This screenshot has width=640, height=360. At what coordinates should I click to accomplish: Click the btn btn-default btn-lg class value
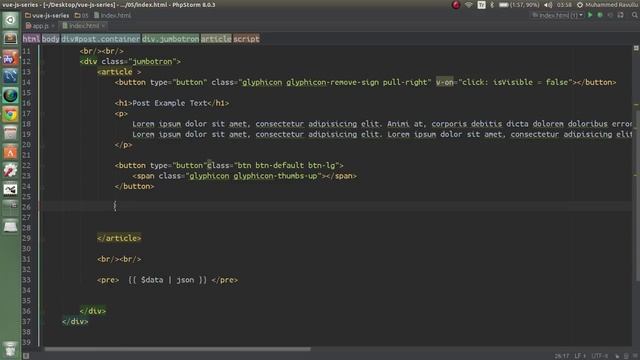click(286, 165)
